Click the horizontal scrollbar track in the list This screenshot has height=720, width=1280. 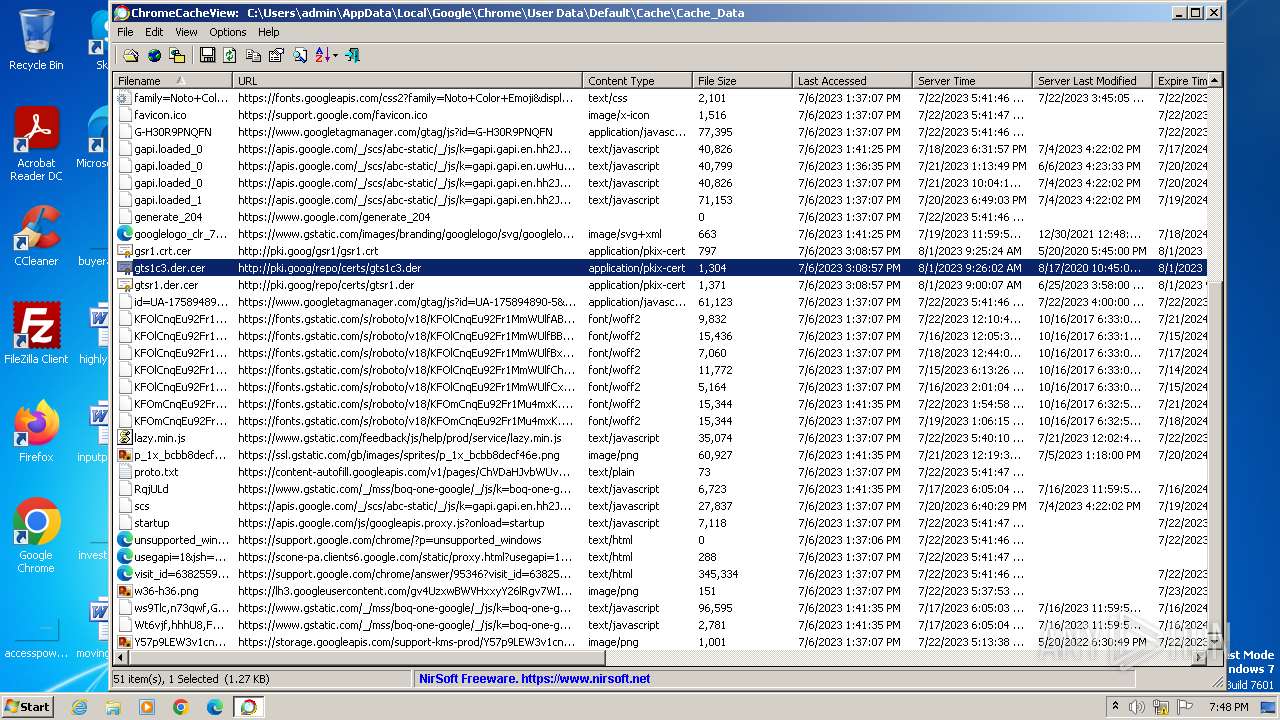(900, 657)
